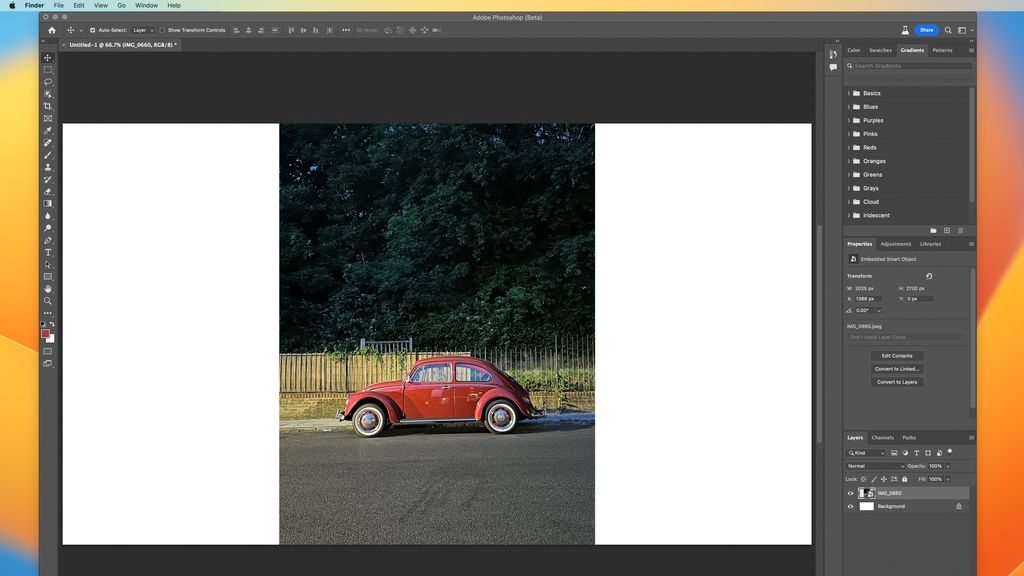The height and width of the screenshot is (576, 1024).
Task: Select the Gradient tool
Action: tap(47, 203)
